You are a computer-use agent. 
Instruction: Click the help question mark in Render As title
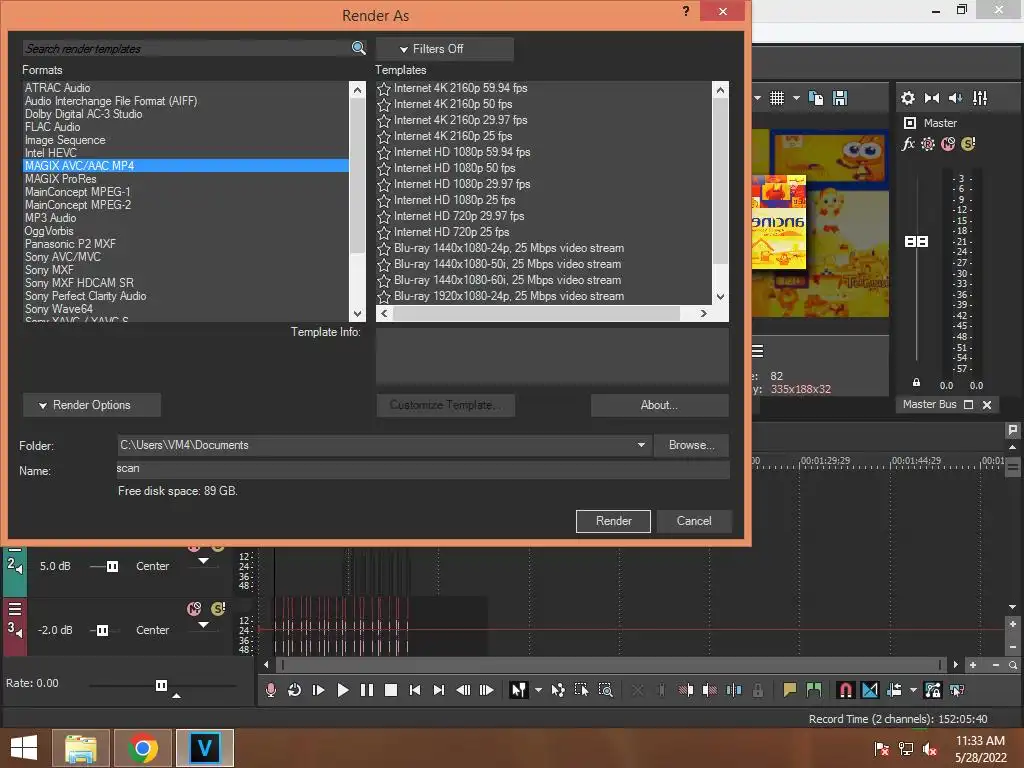(686, 11)
